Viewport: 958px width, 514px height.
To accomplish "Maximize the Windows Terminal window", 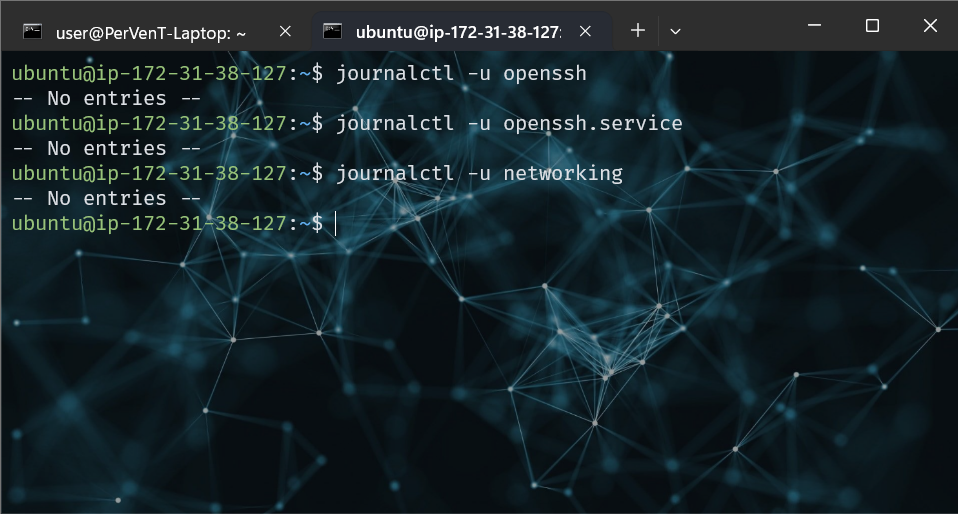I will click(872, 26).
